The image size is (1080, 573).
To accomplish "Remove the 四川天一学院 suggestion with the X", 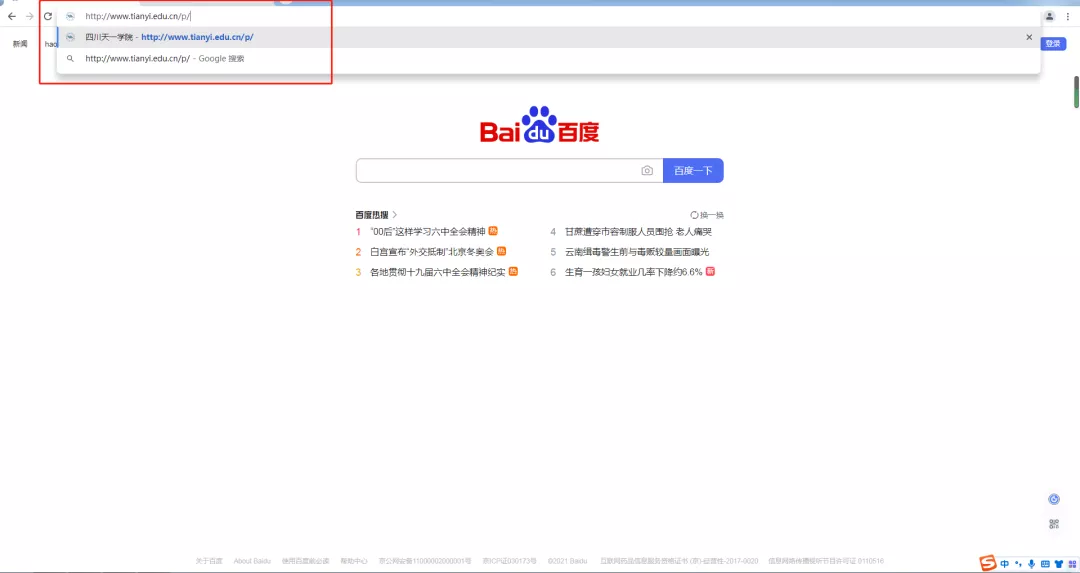I will 1029,37.
